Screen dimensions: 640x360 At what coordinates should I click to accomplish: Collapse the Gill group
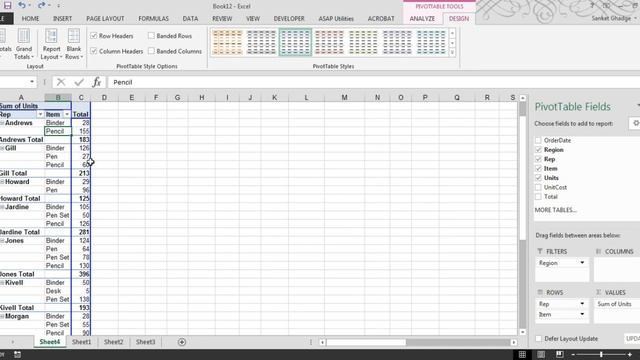pyautogui.click(x=2, y=148)
